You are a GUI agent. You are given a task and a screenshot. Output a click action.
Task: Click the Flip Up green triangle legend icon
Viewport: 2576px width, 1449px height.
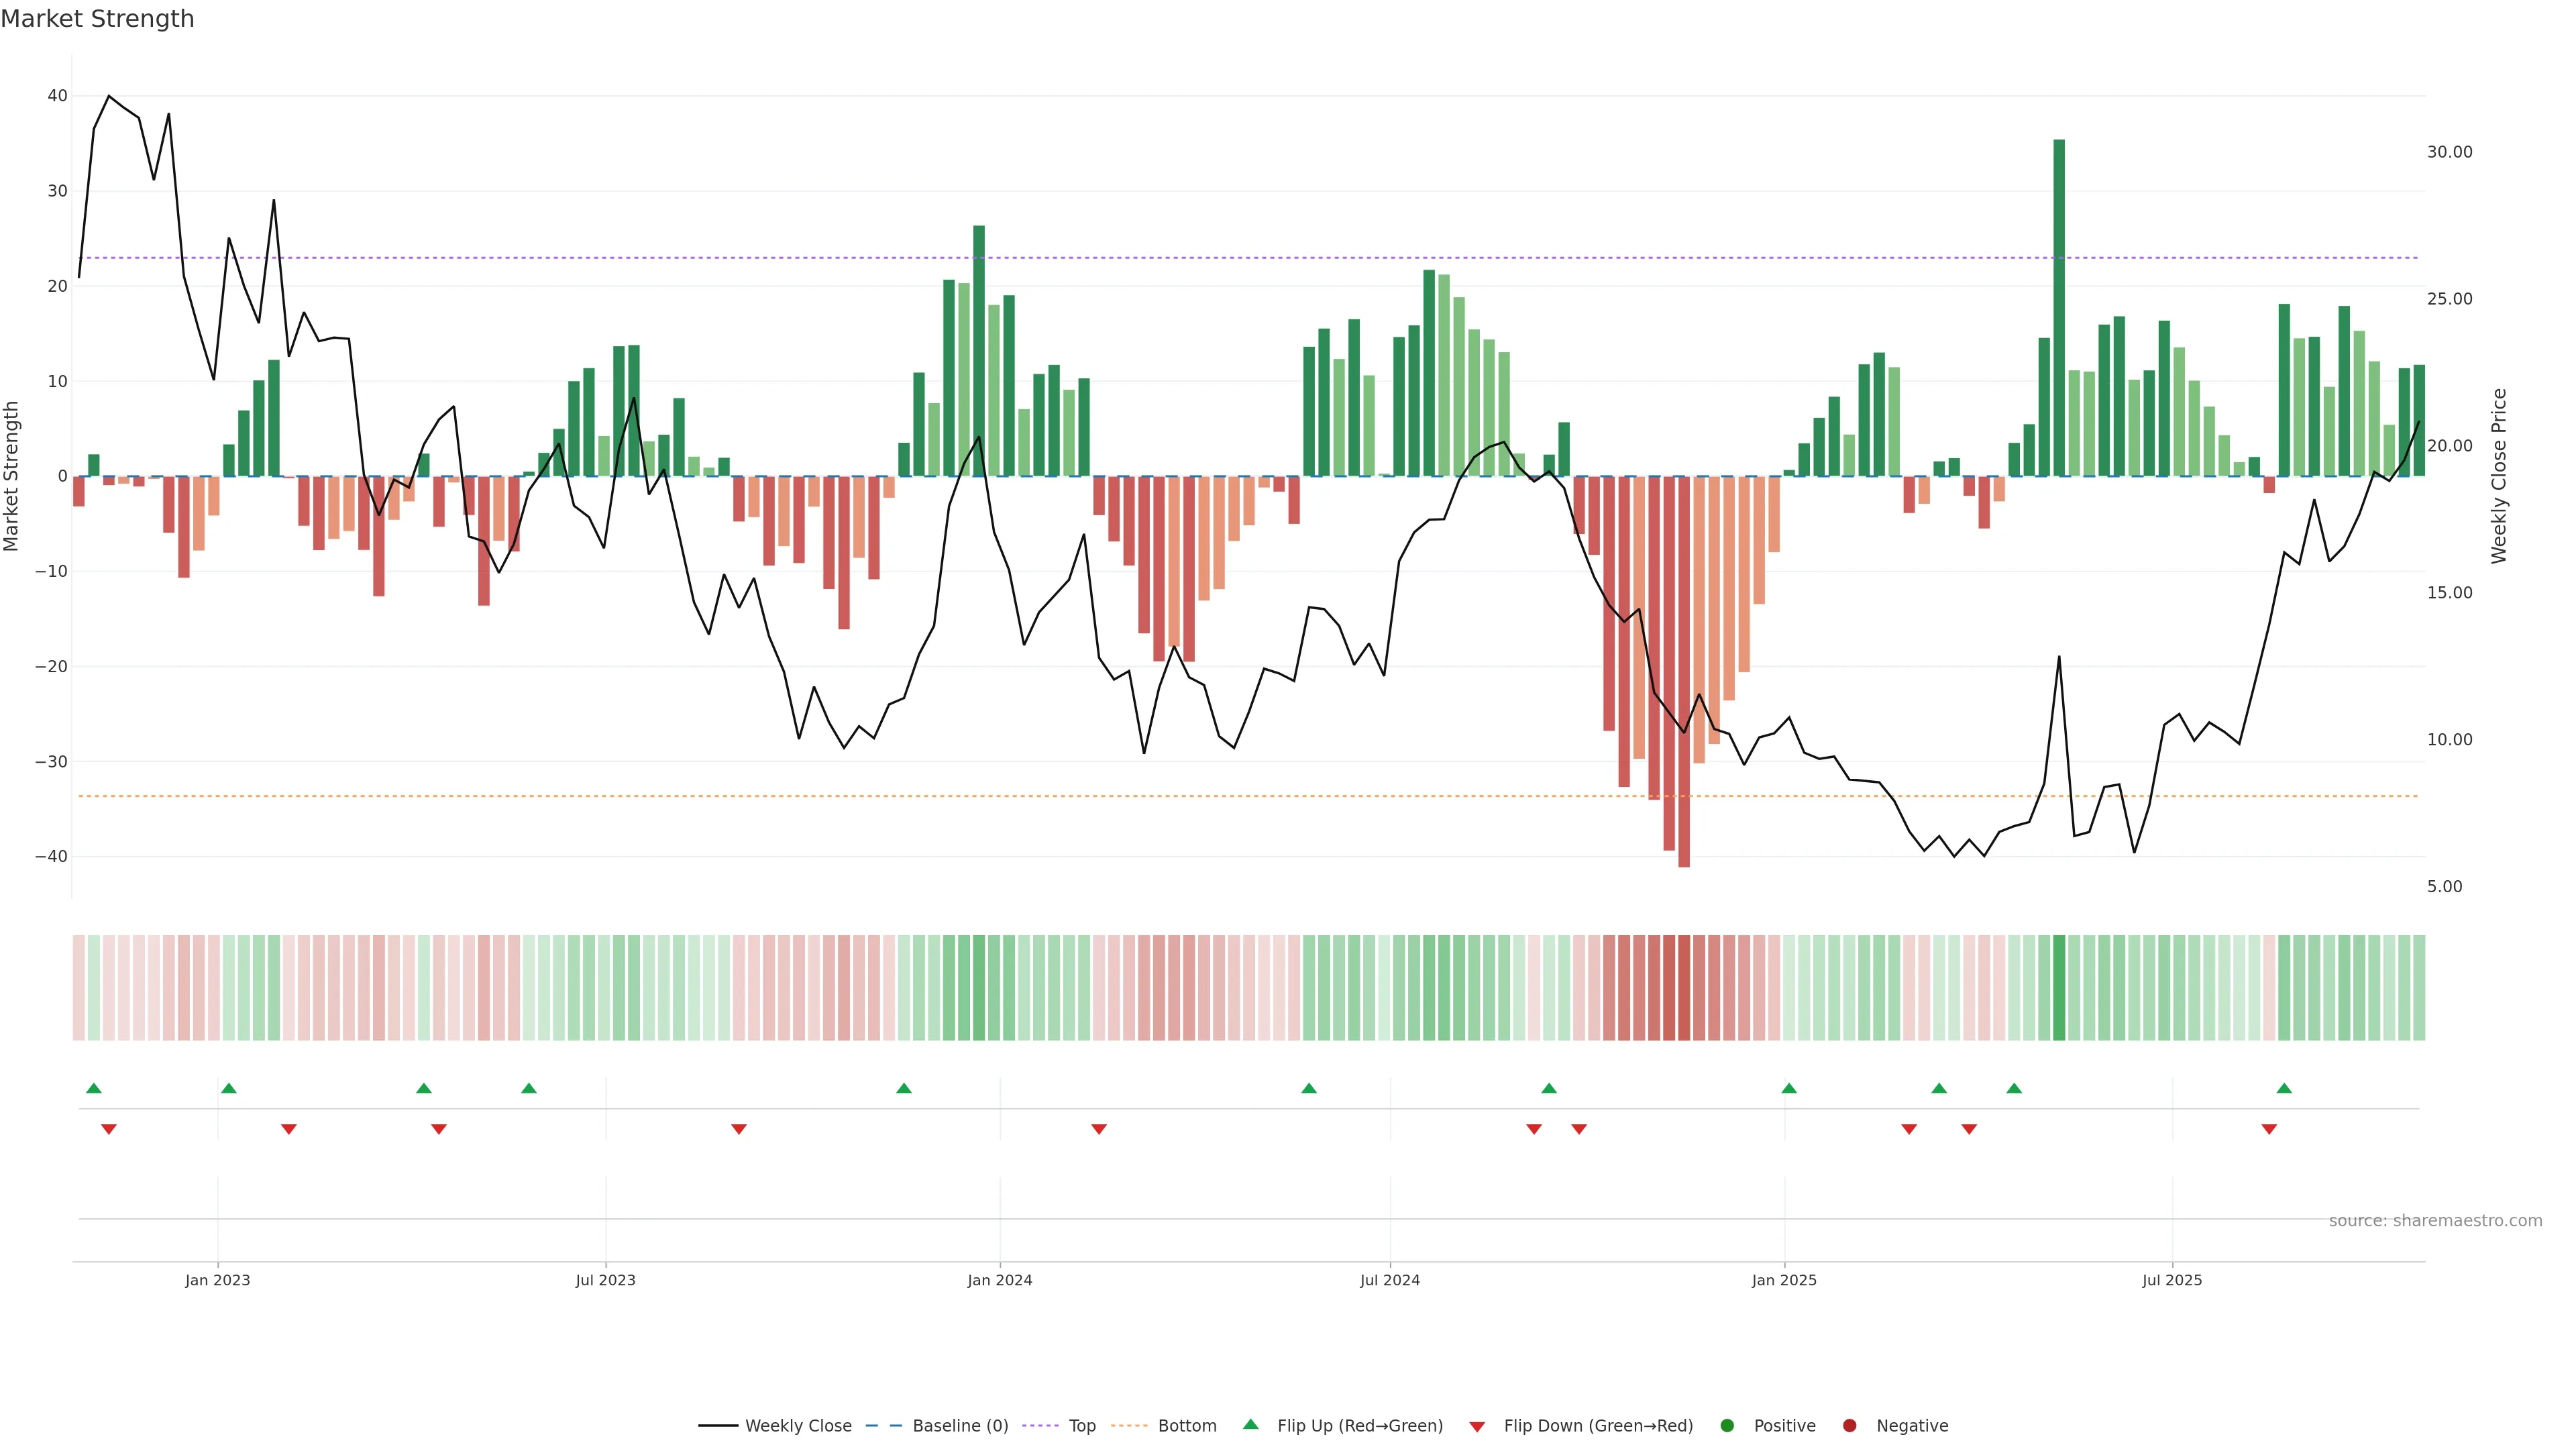[x=1250, y=1424]
